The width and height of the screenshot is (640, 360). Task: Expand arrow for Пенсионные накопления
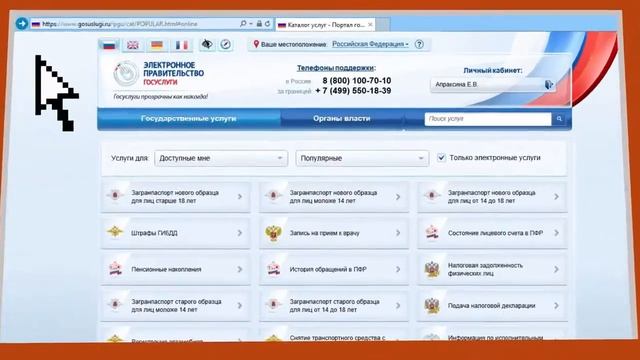click(x=240, y=269)
